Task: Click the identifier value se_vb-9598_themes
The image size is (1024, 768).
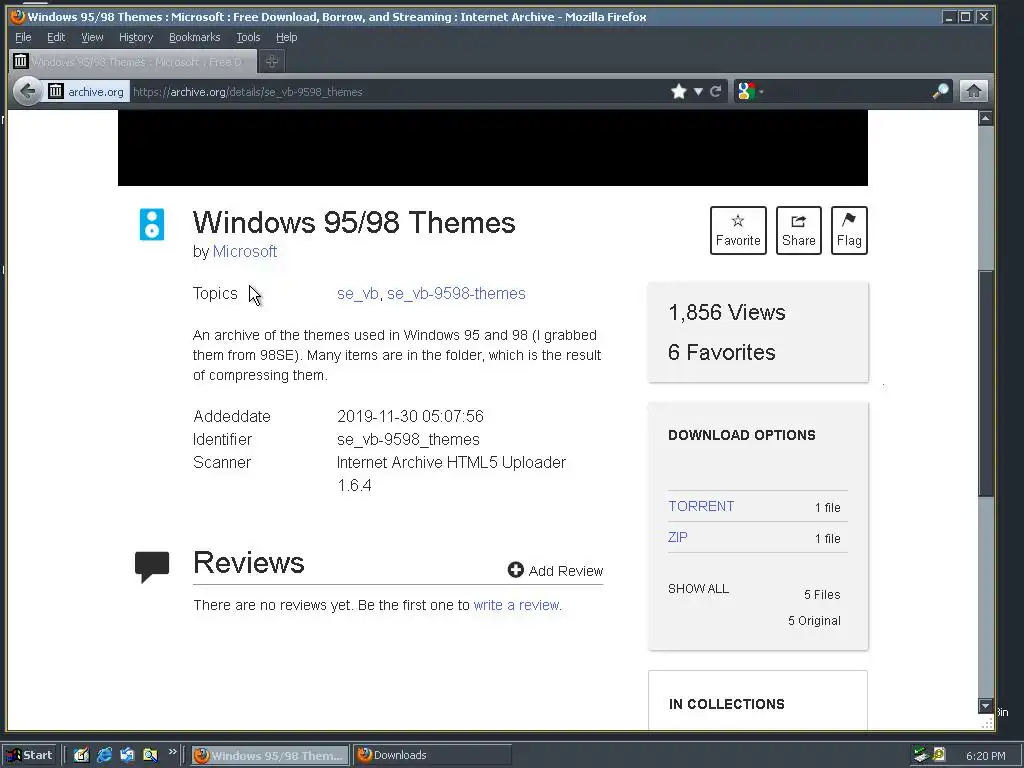Action: 408,440
